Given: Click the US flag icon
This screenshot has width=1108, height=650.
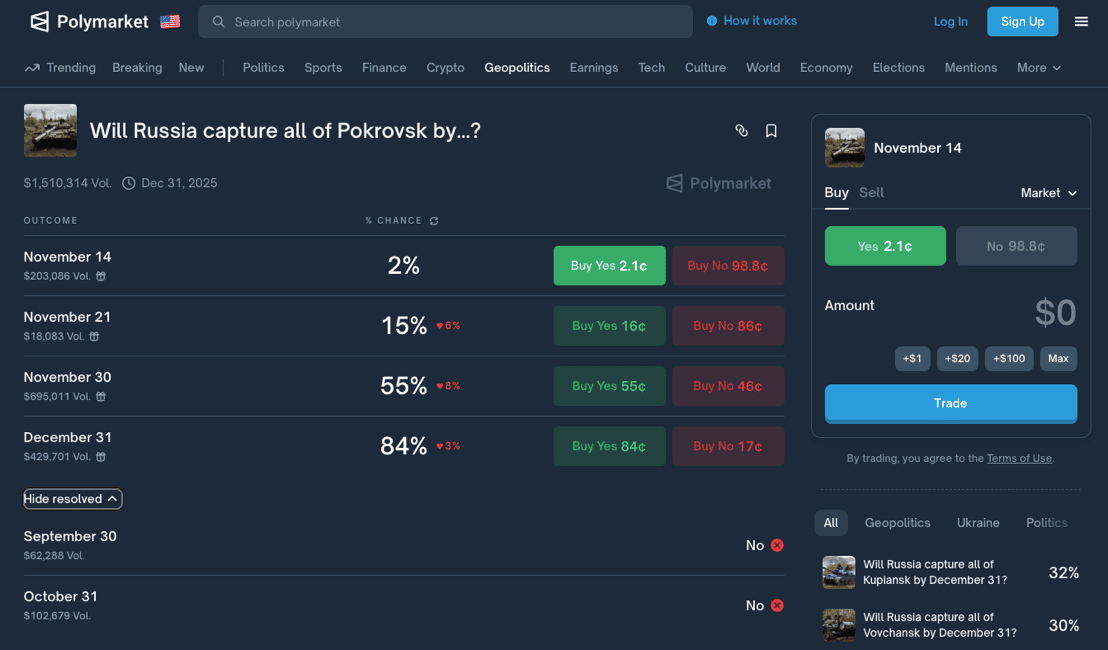Looking at the screenshot, I should [x=170, y=21].
